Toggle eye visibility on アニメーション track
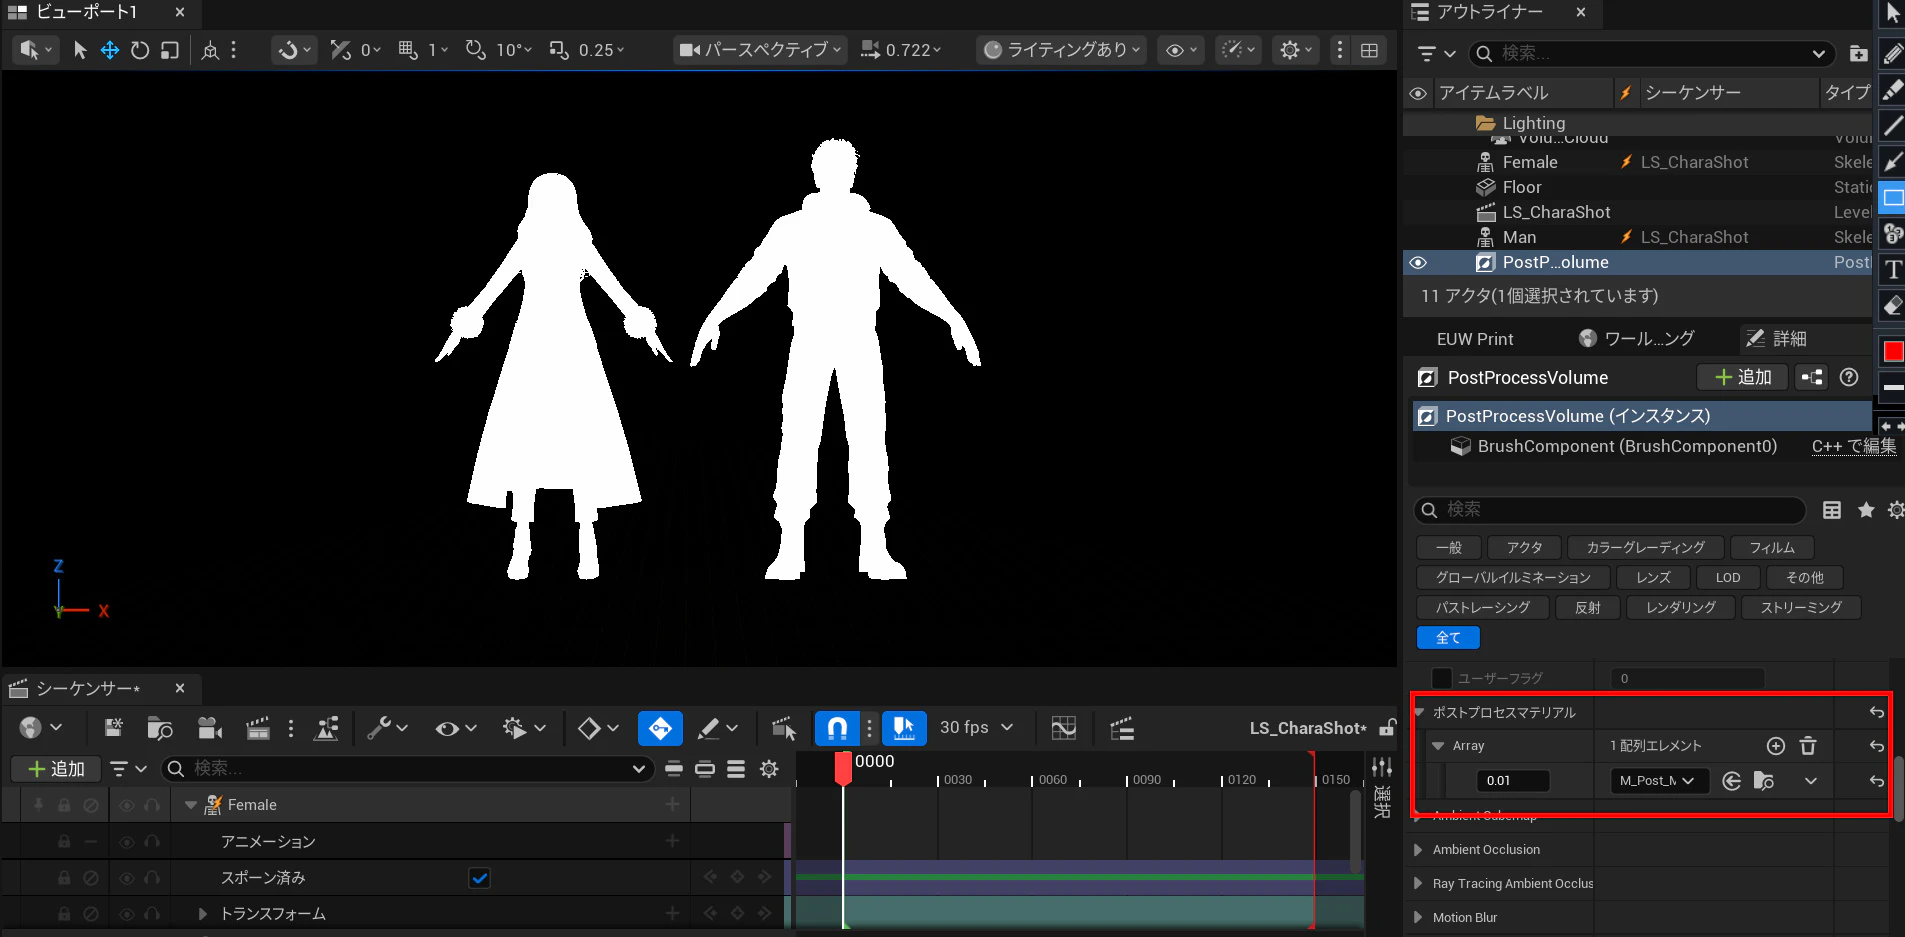Screen dimensions: 1905x937 point(126,842)
